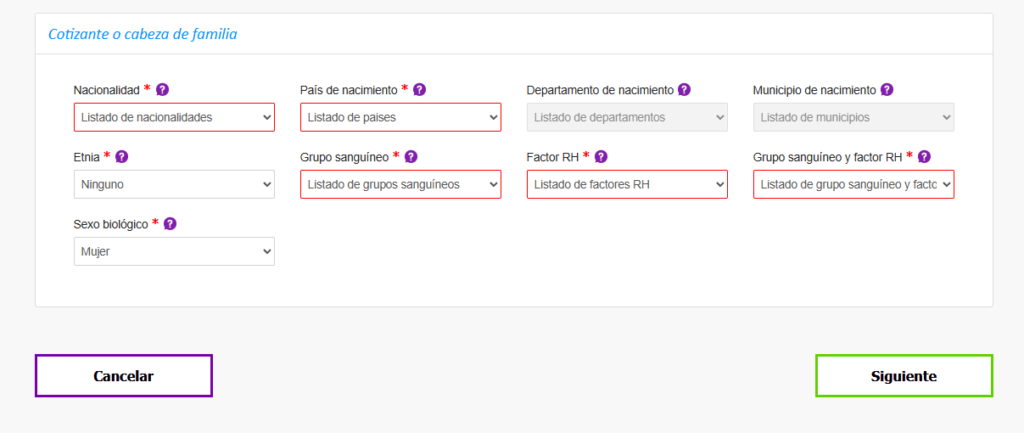The image size is (1024, 433).
Task: Show the Factor RH help tooltip icon
Action: coord(601,157)
